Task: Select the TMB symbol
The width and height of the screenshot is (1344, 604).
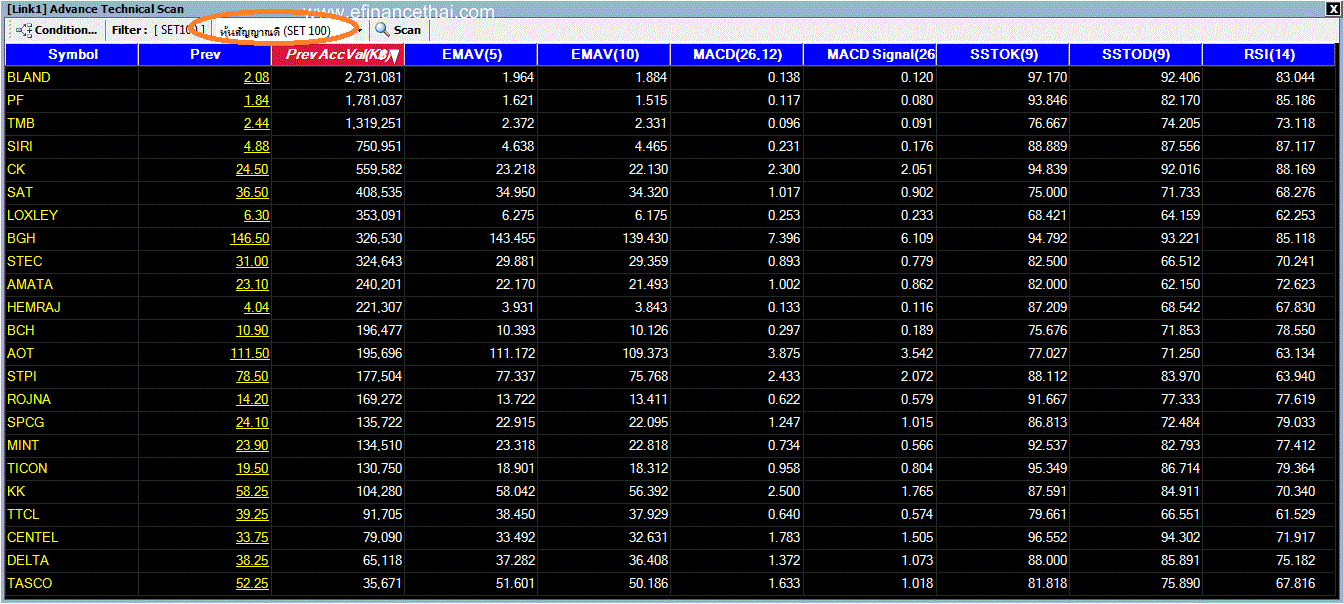Action: click(19, 123)
